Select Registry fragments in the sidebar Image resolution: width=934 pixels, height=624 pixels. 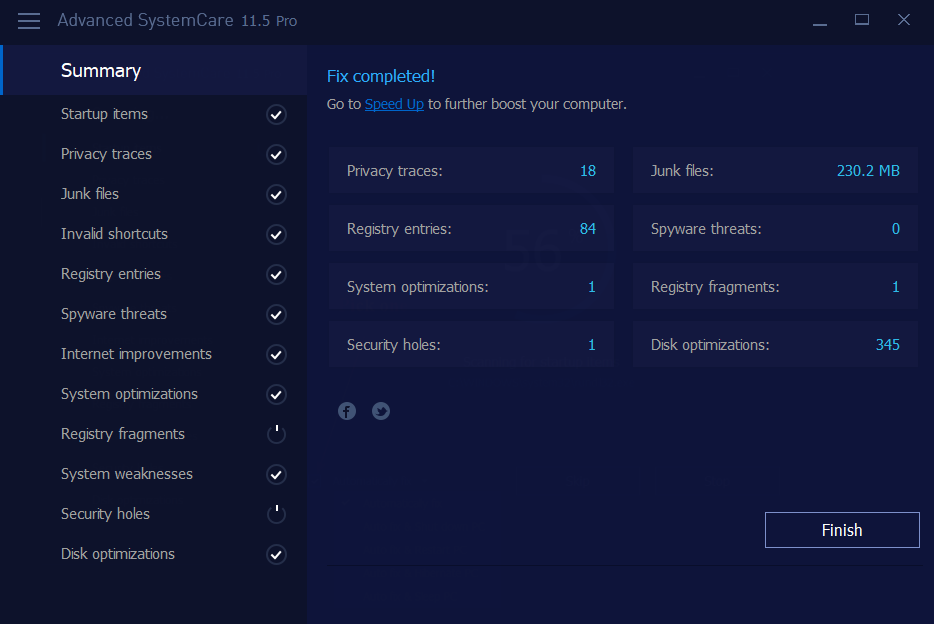[123, 433]
